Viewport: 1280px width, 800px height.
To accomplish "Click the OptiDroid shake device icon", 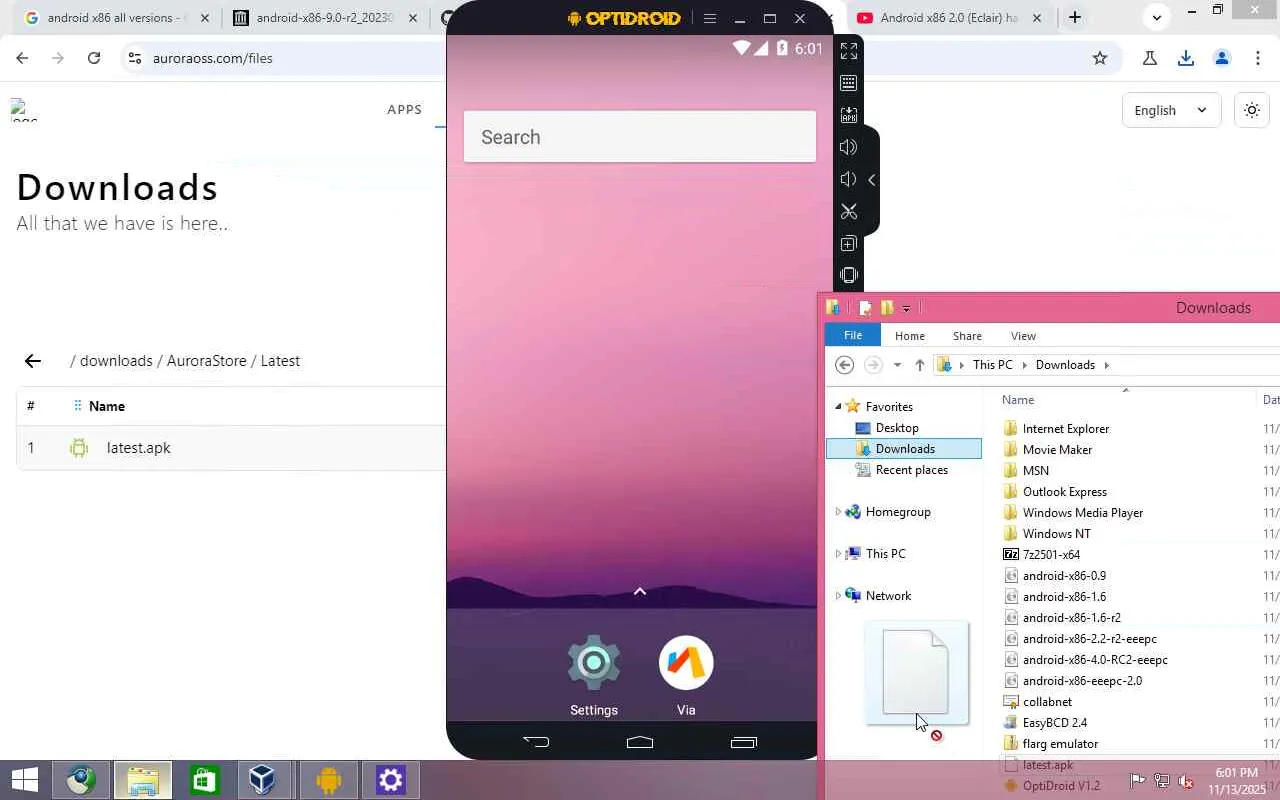I will pyautogui.click(x=849, y=275).
